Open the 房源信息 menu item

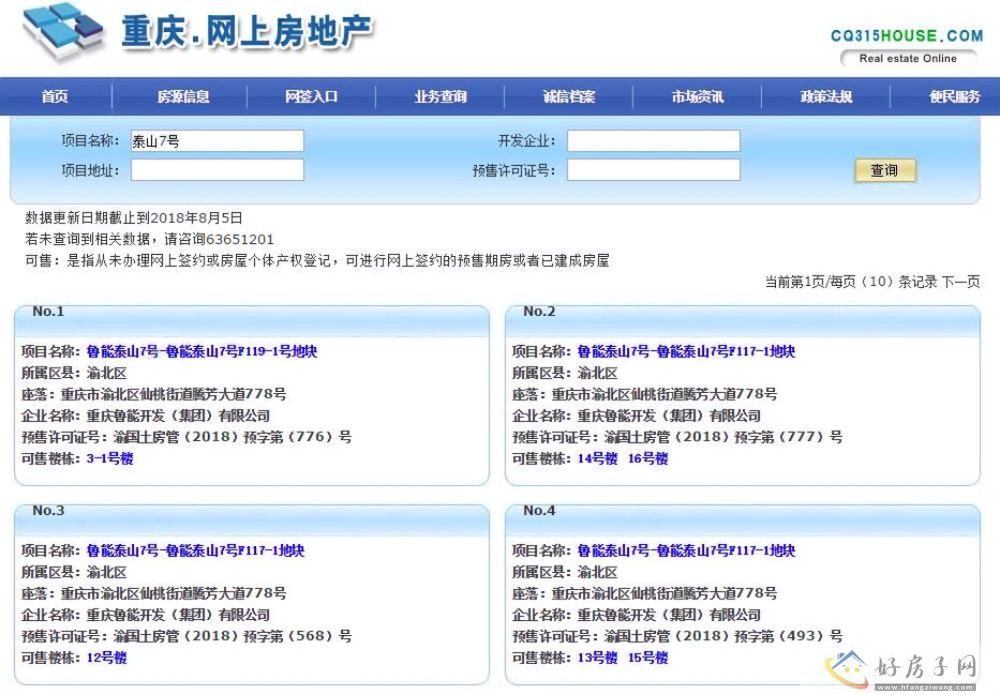point(183,97)
